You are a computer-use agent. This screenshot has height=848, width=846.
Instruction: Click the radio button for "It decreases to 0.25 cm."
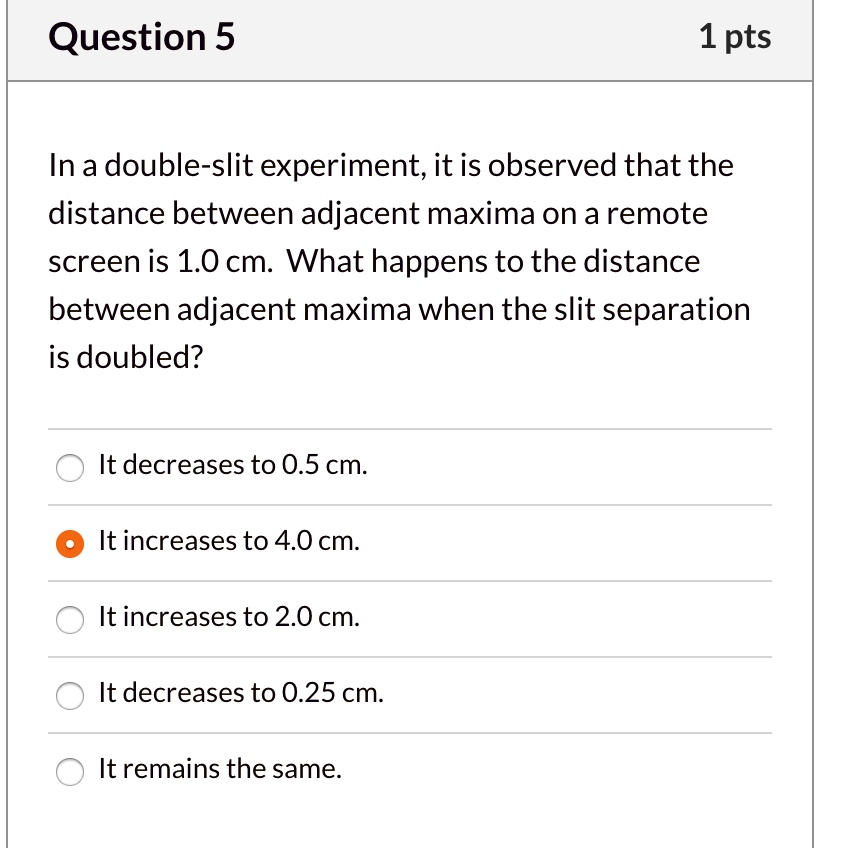click(x=69, y=695)
